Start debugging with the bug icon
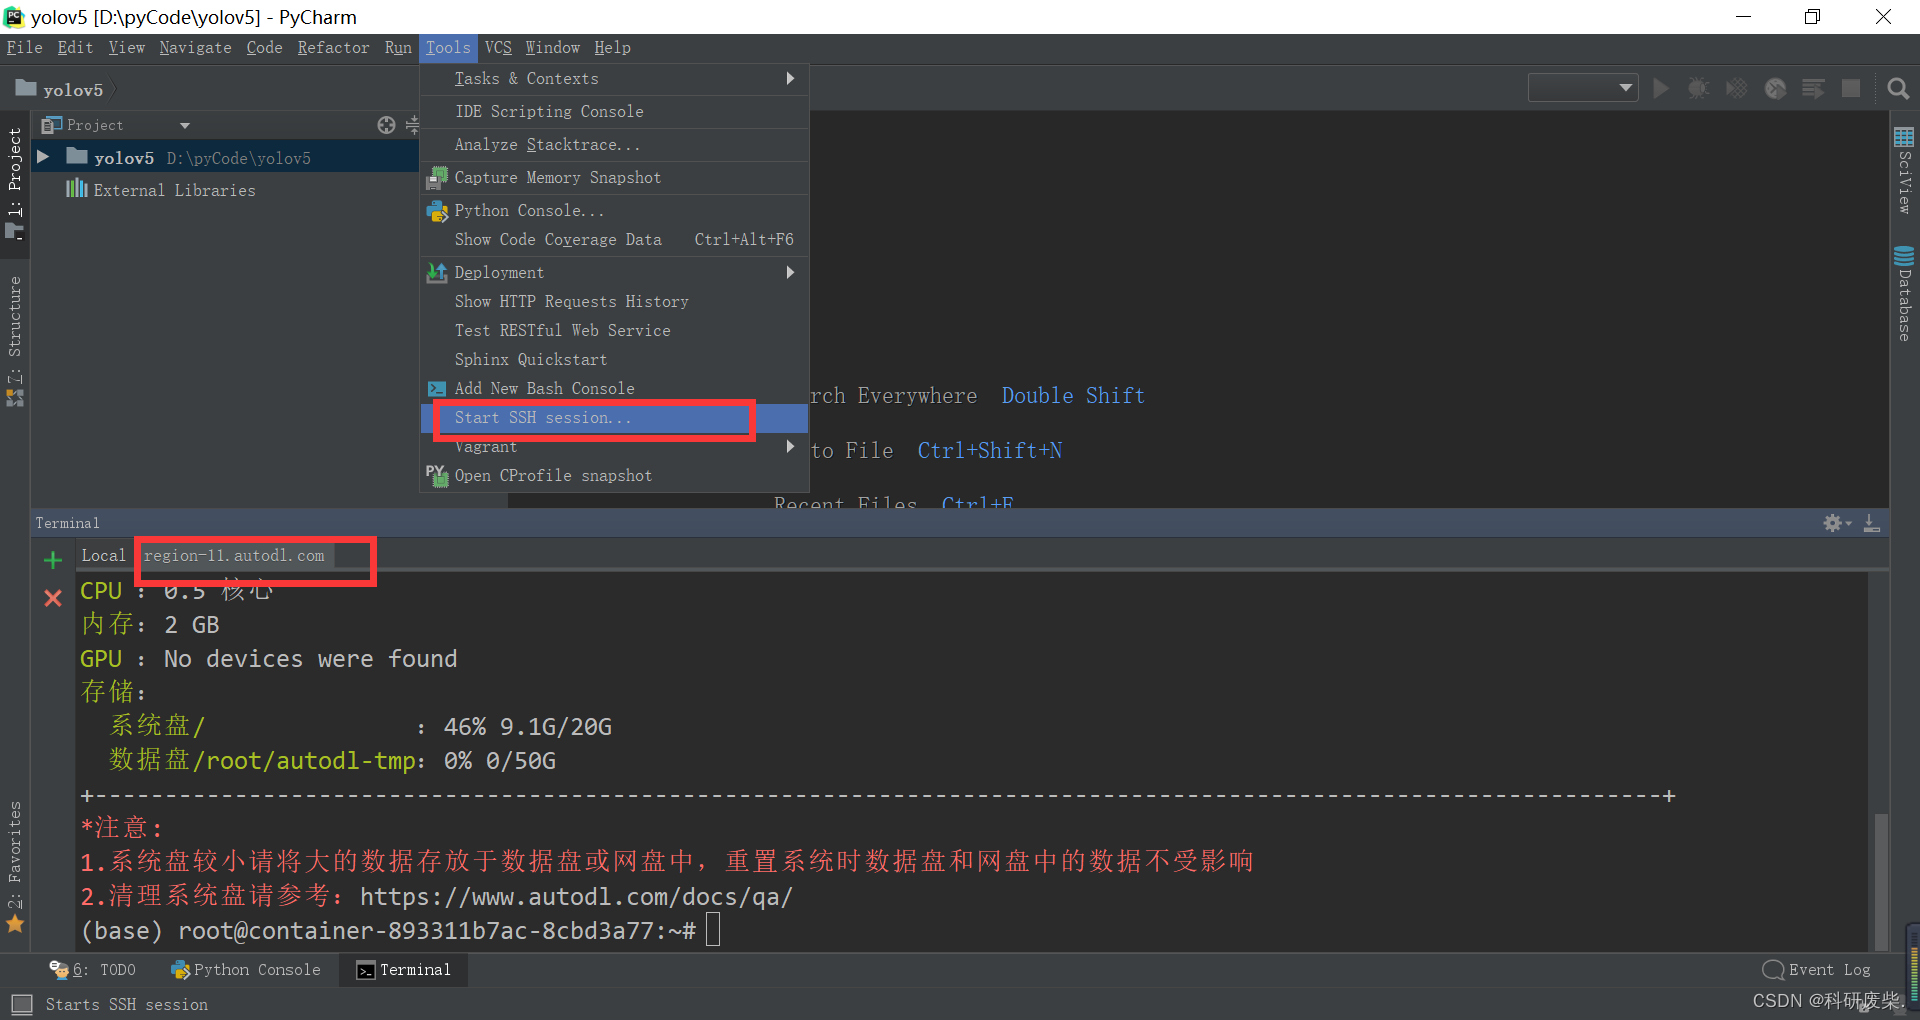This screenshot has width=1920, height=1020. 1698,88
